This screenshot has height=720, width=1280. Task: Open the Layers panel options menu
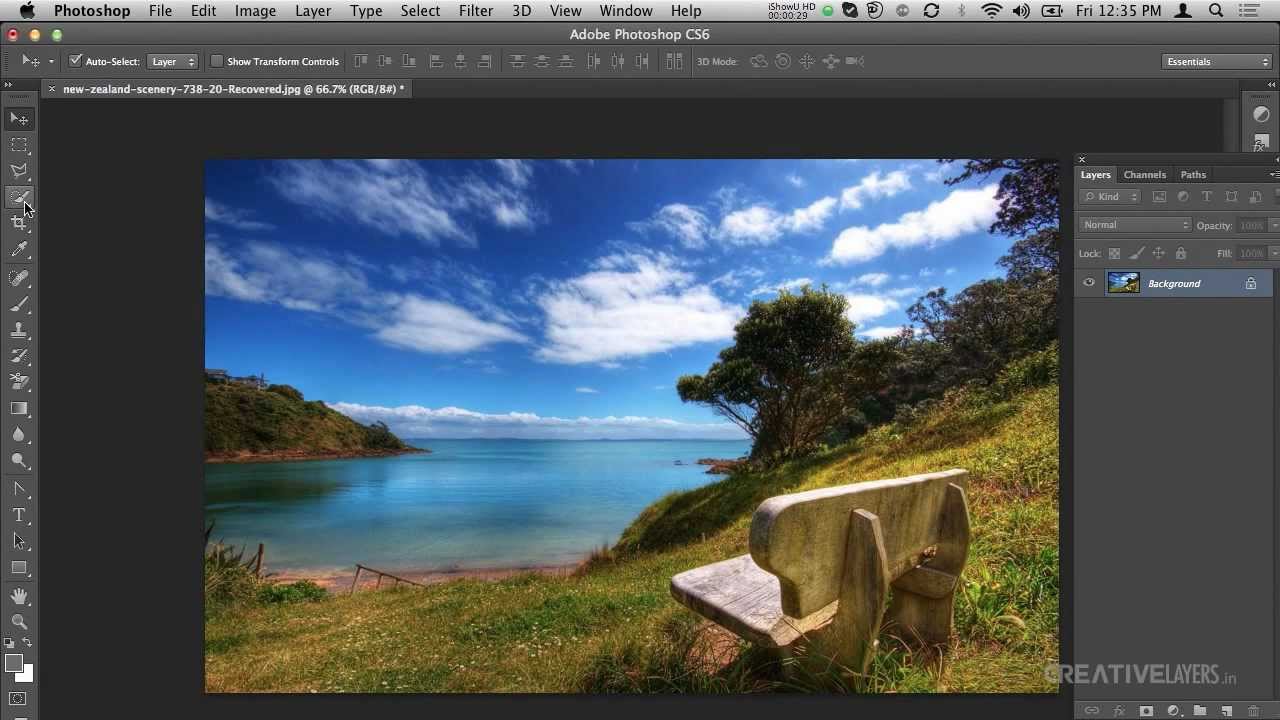1273,174
